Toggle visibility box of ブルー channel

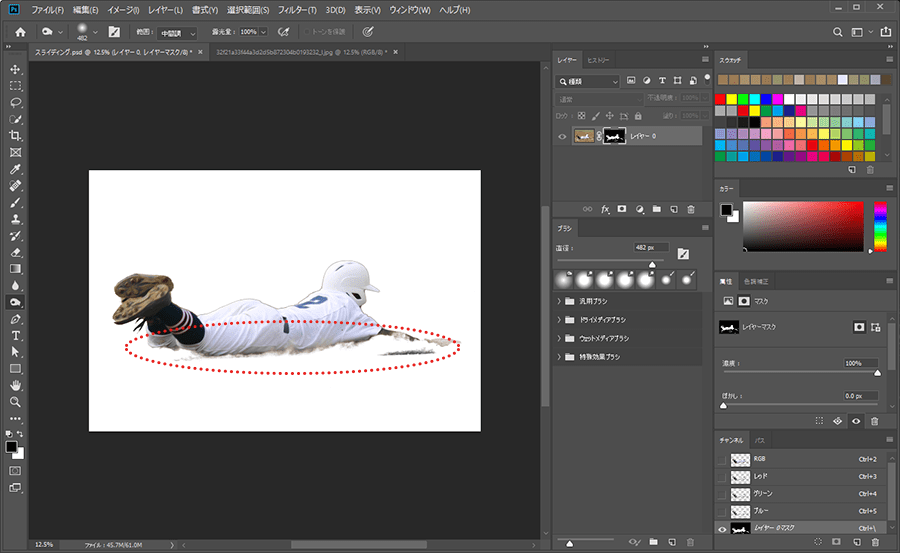coord(722,511)
